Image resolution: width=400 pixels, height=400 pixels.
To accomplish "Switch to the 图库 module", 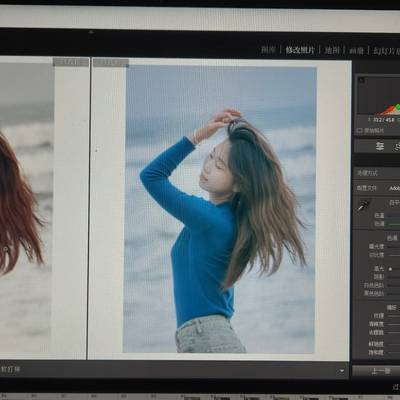I will tap(268, 50).
